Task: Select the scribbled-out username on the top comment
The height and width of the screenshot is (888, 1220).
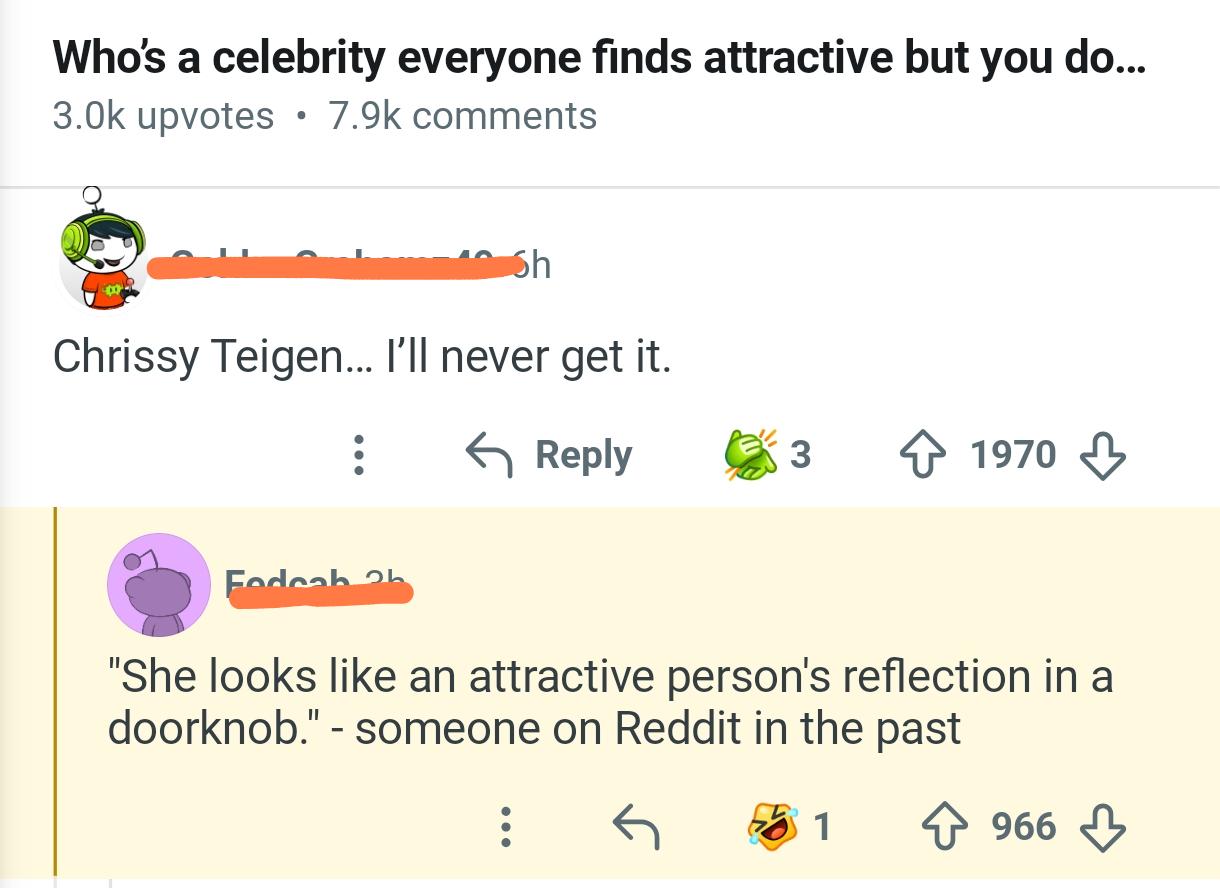Action: coord(320,266)
